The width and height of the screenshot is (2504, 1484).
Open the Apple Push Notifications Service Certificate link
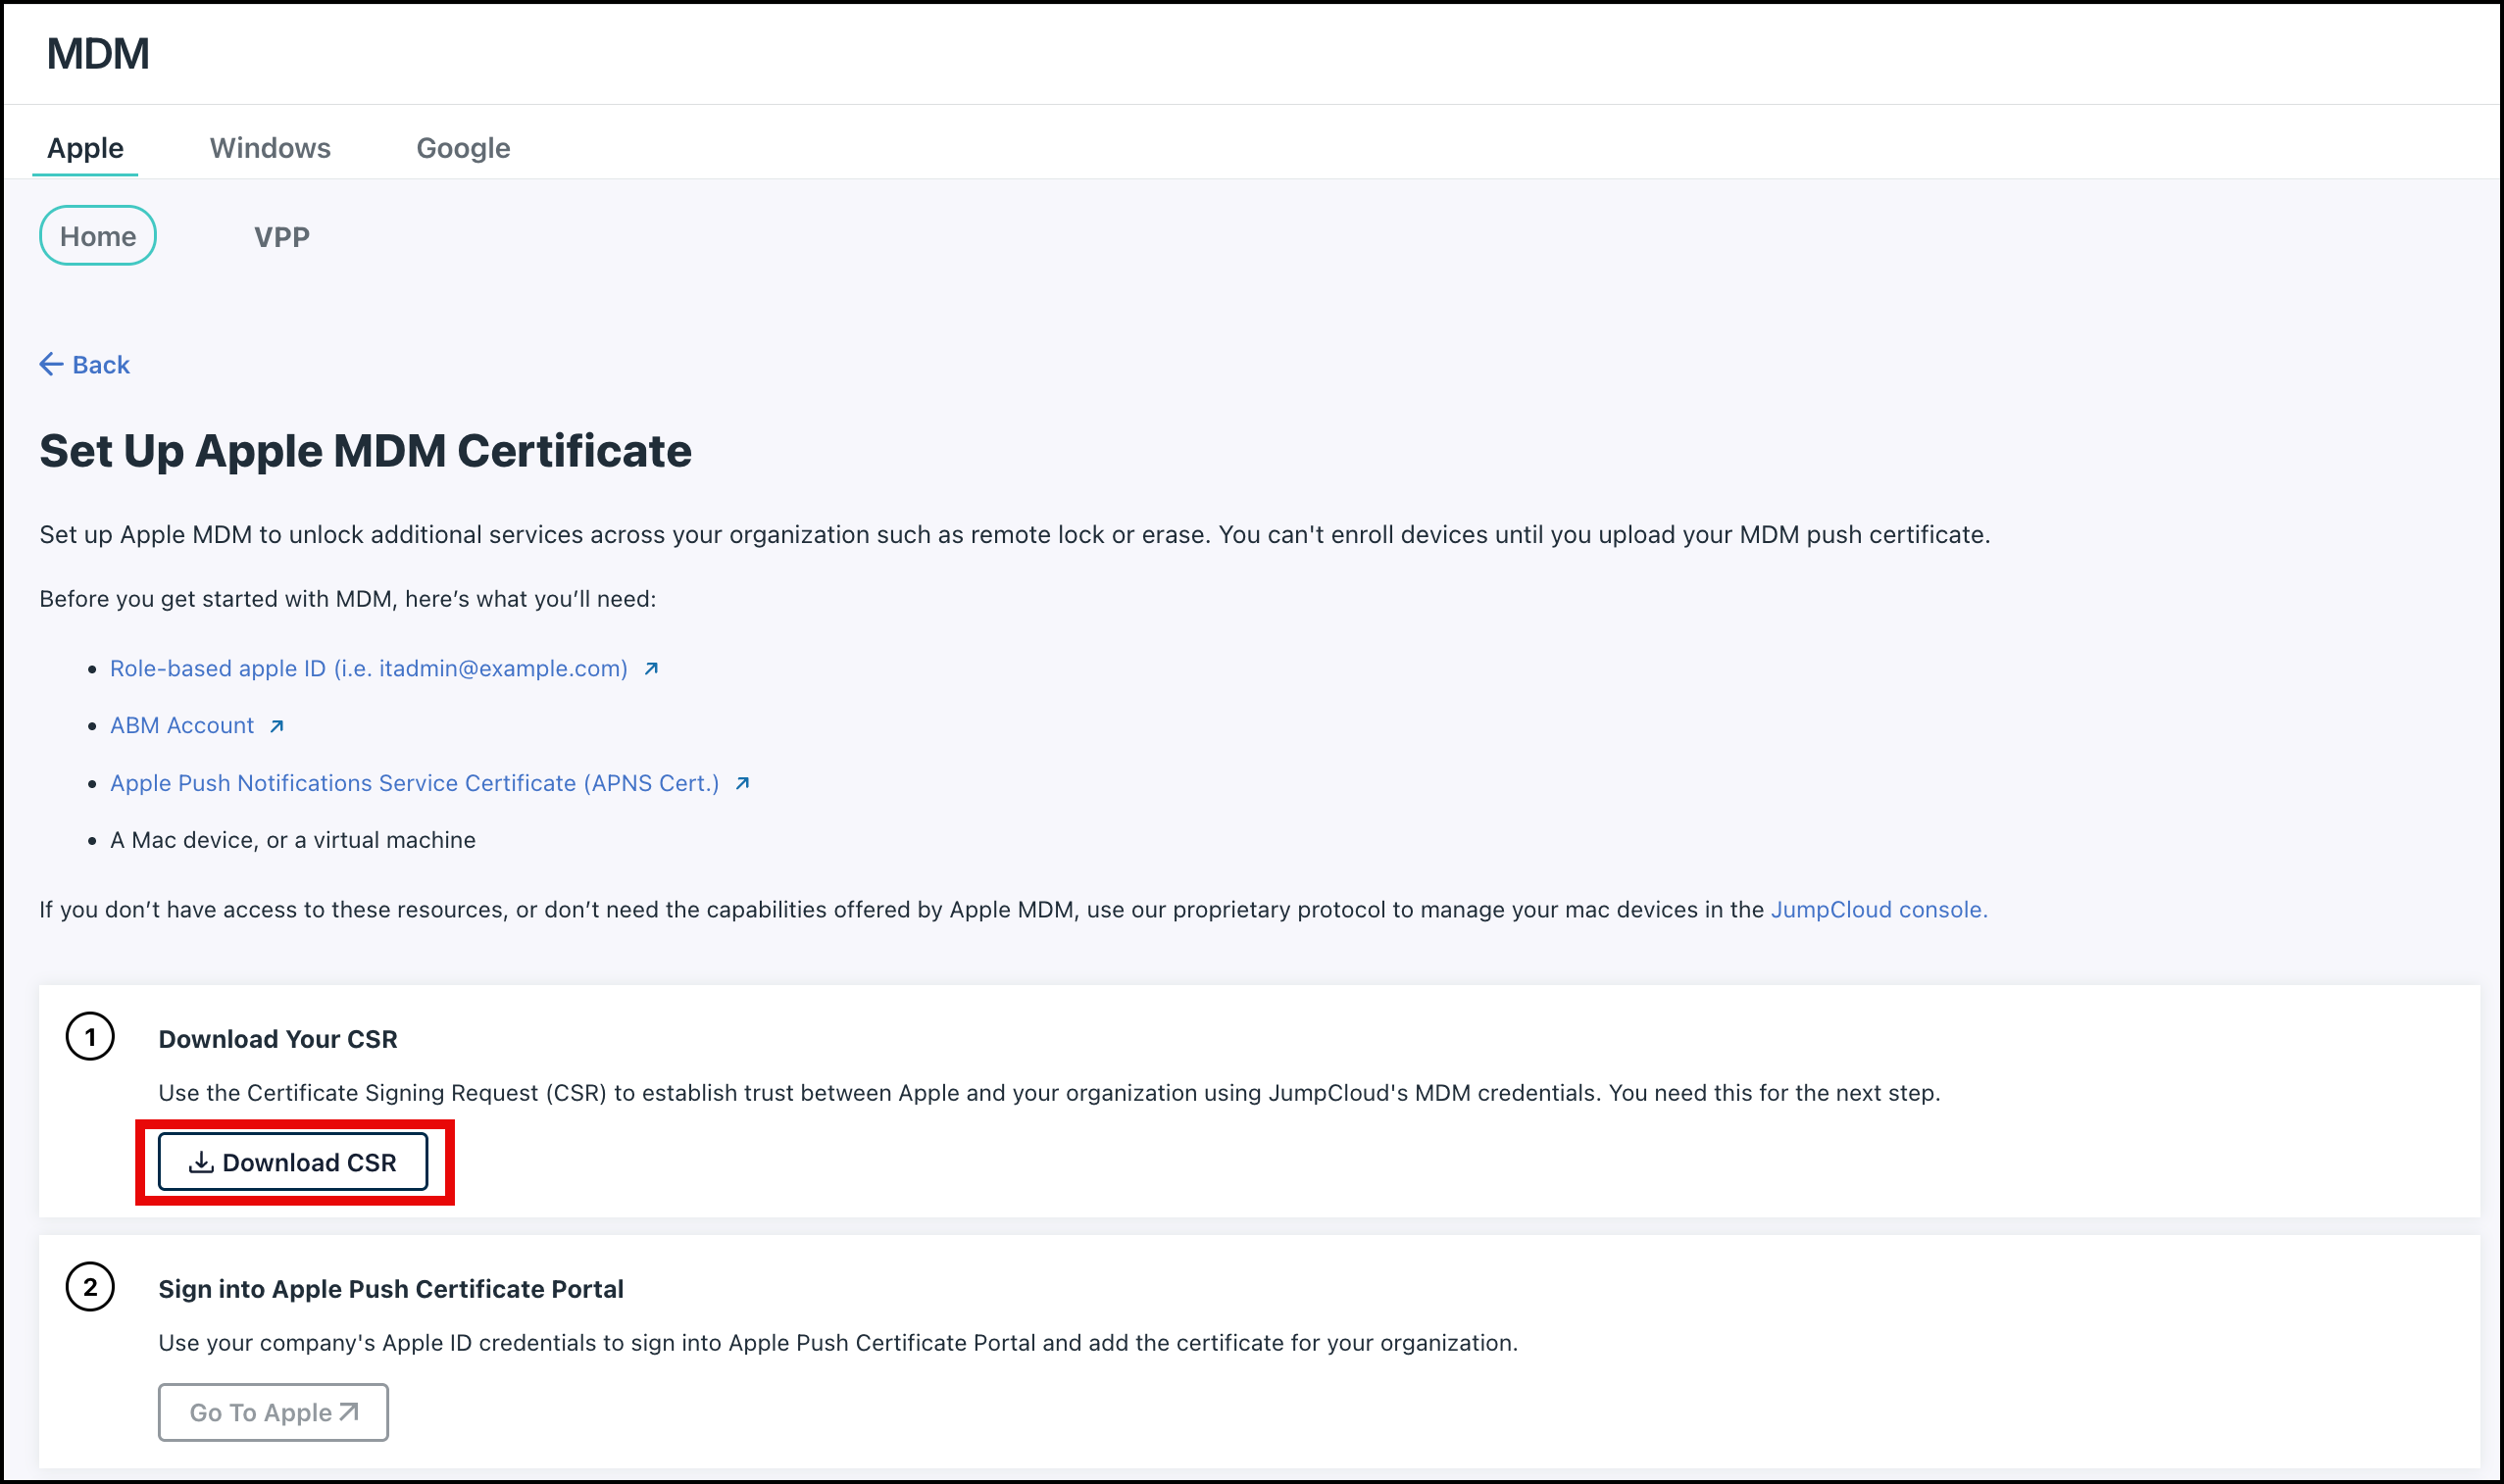pyautogui.click(x=413, y=783)
